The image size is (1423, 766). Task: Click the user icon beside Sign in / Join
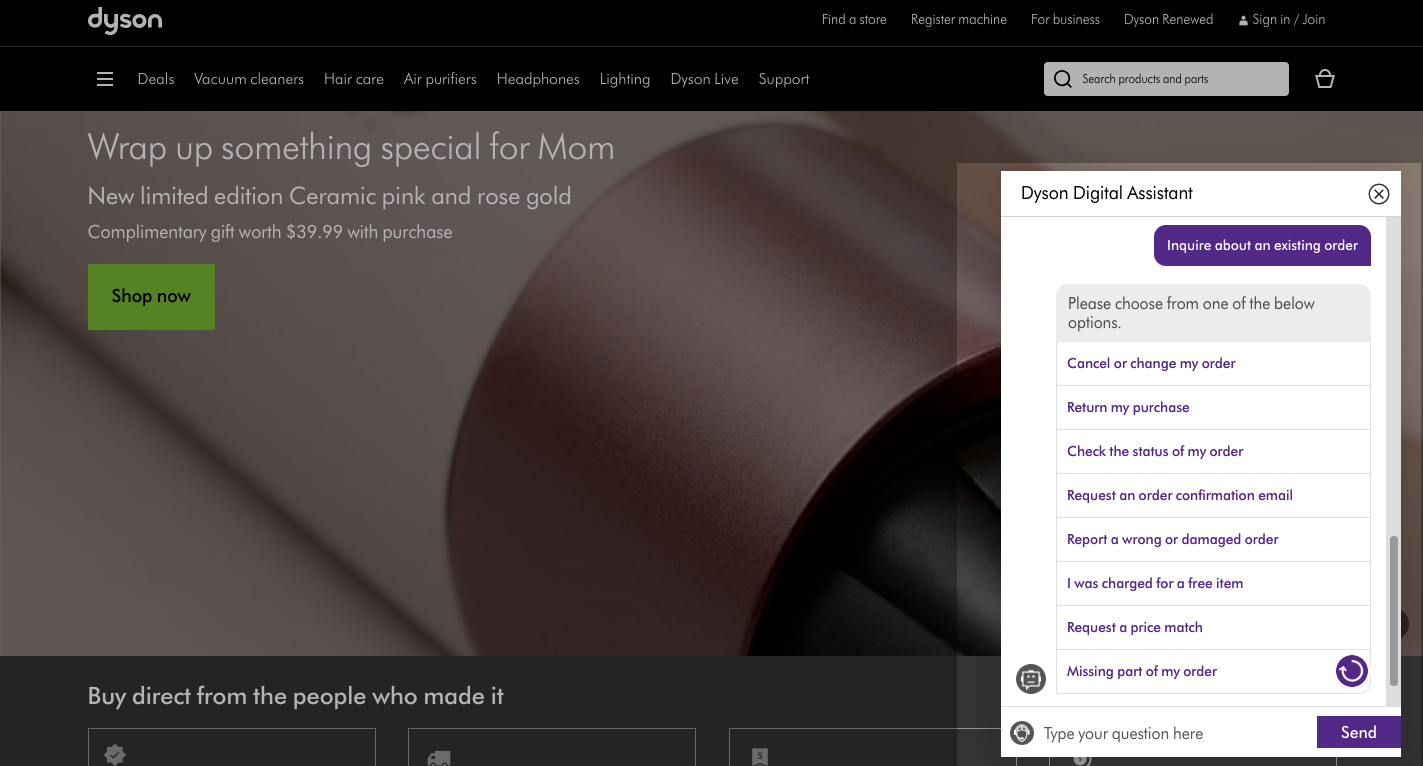click(1243, 20)
